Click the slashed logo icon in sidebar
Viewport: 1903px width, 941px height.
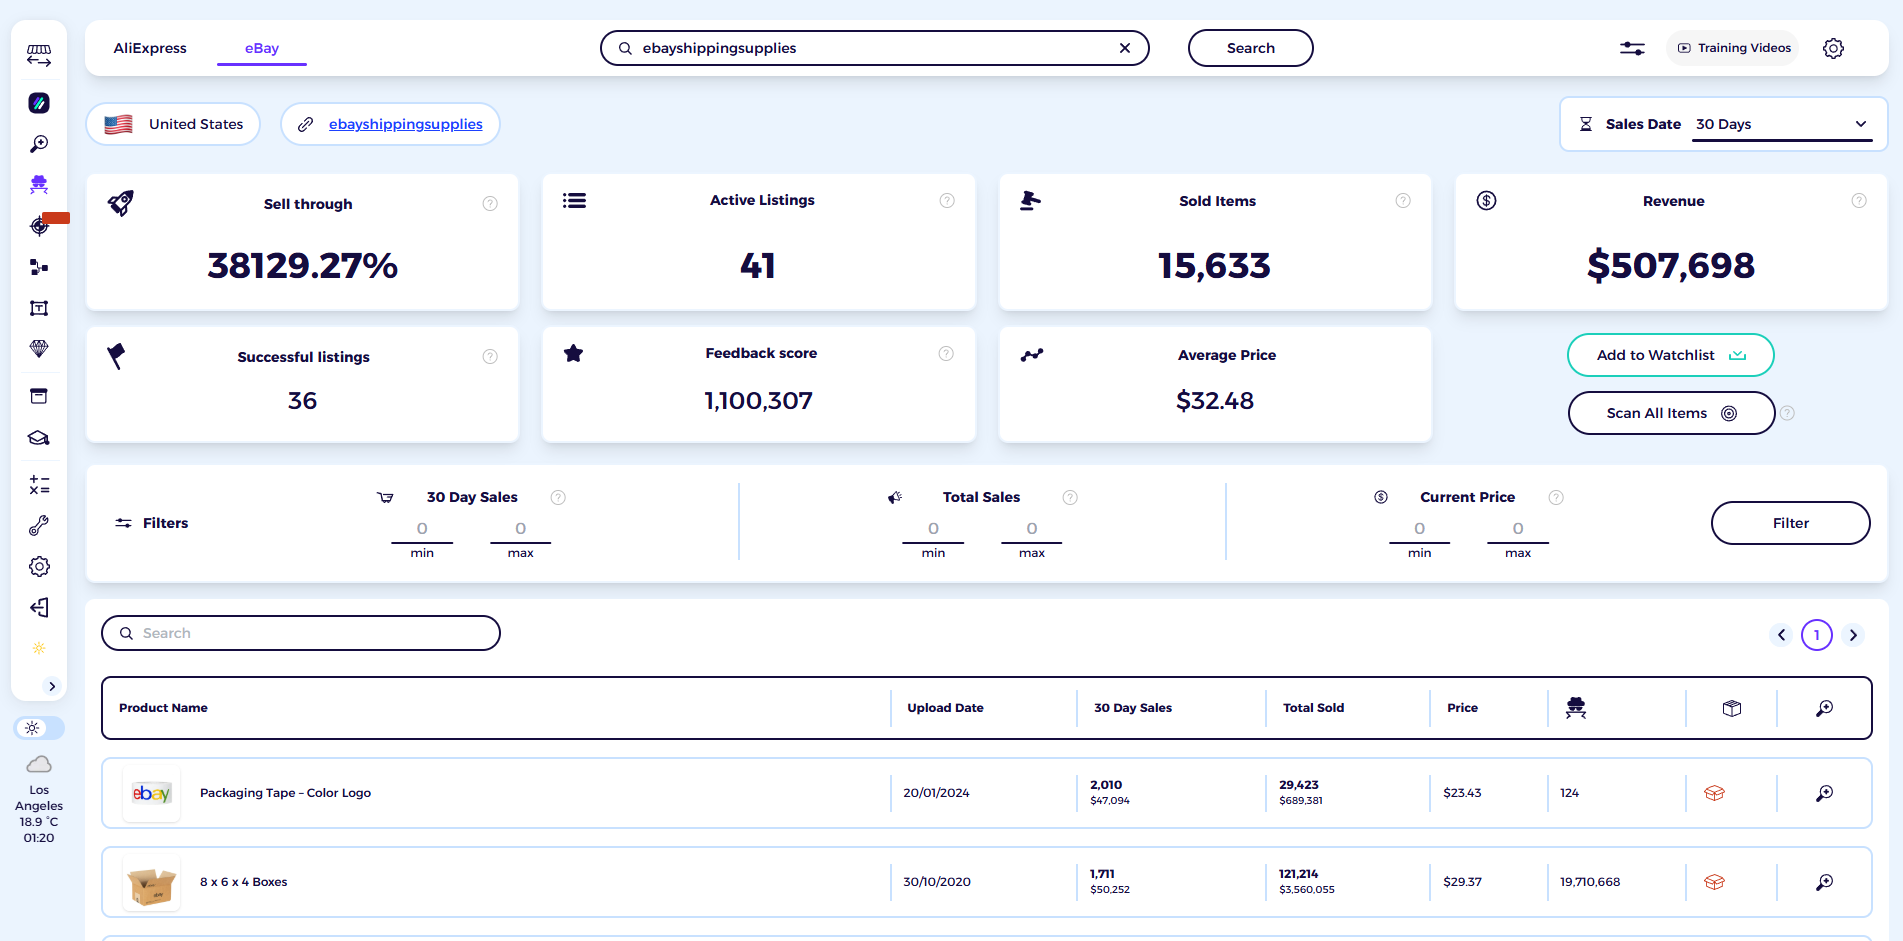[39, 103]
